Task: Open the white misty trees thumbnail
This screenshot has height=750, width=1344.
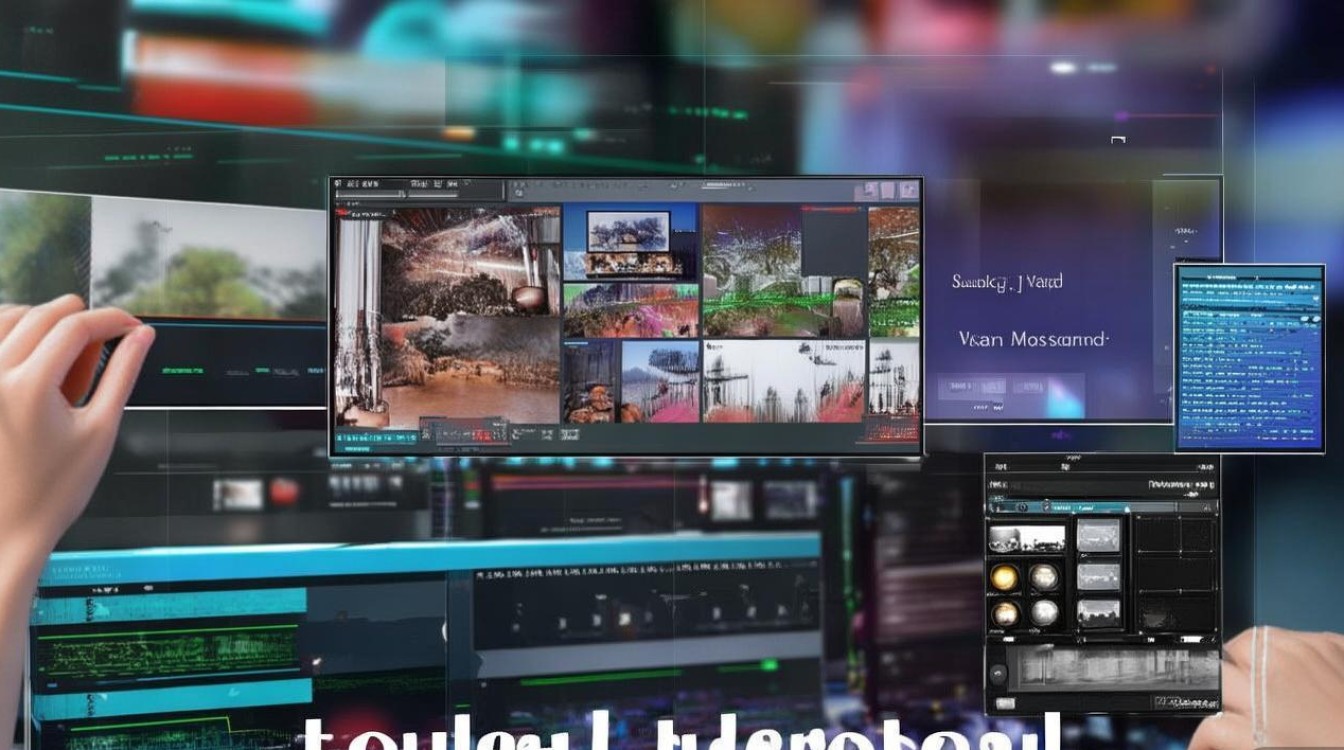Action: (x=782, y=381)
